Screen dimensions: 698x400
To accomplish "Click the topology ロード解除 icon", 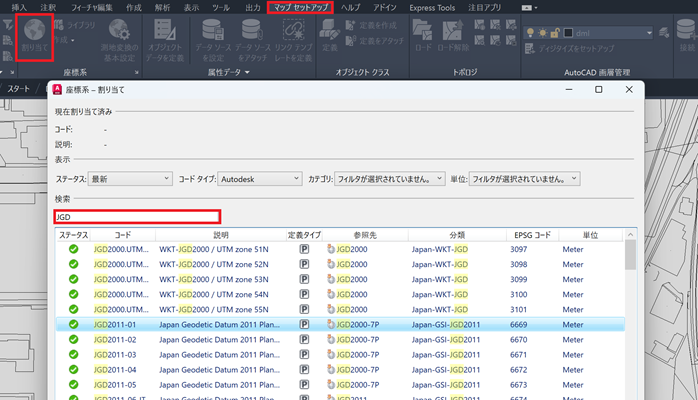I will pos(453,31).
